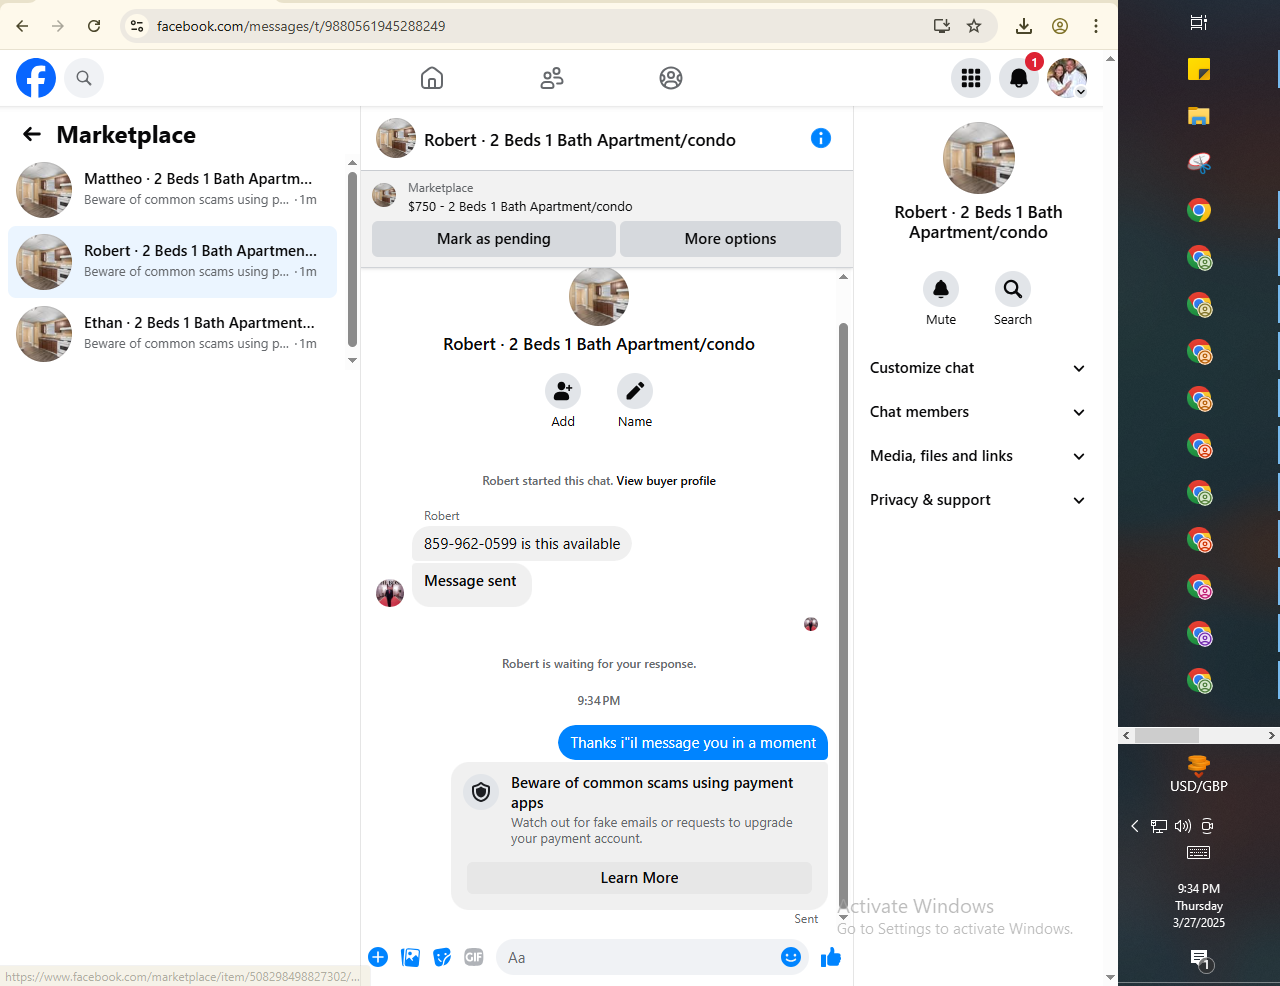Open the Facebook search icon

[84, 78]
